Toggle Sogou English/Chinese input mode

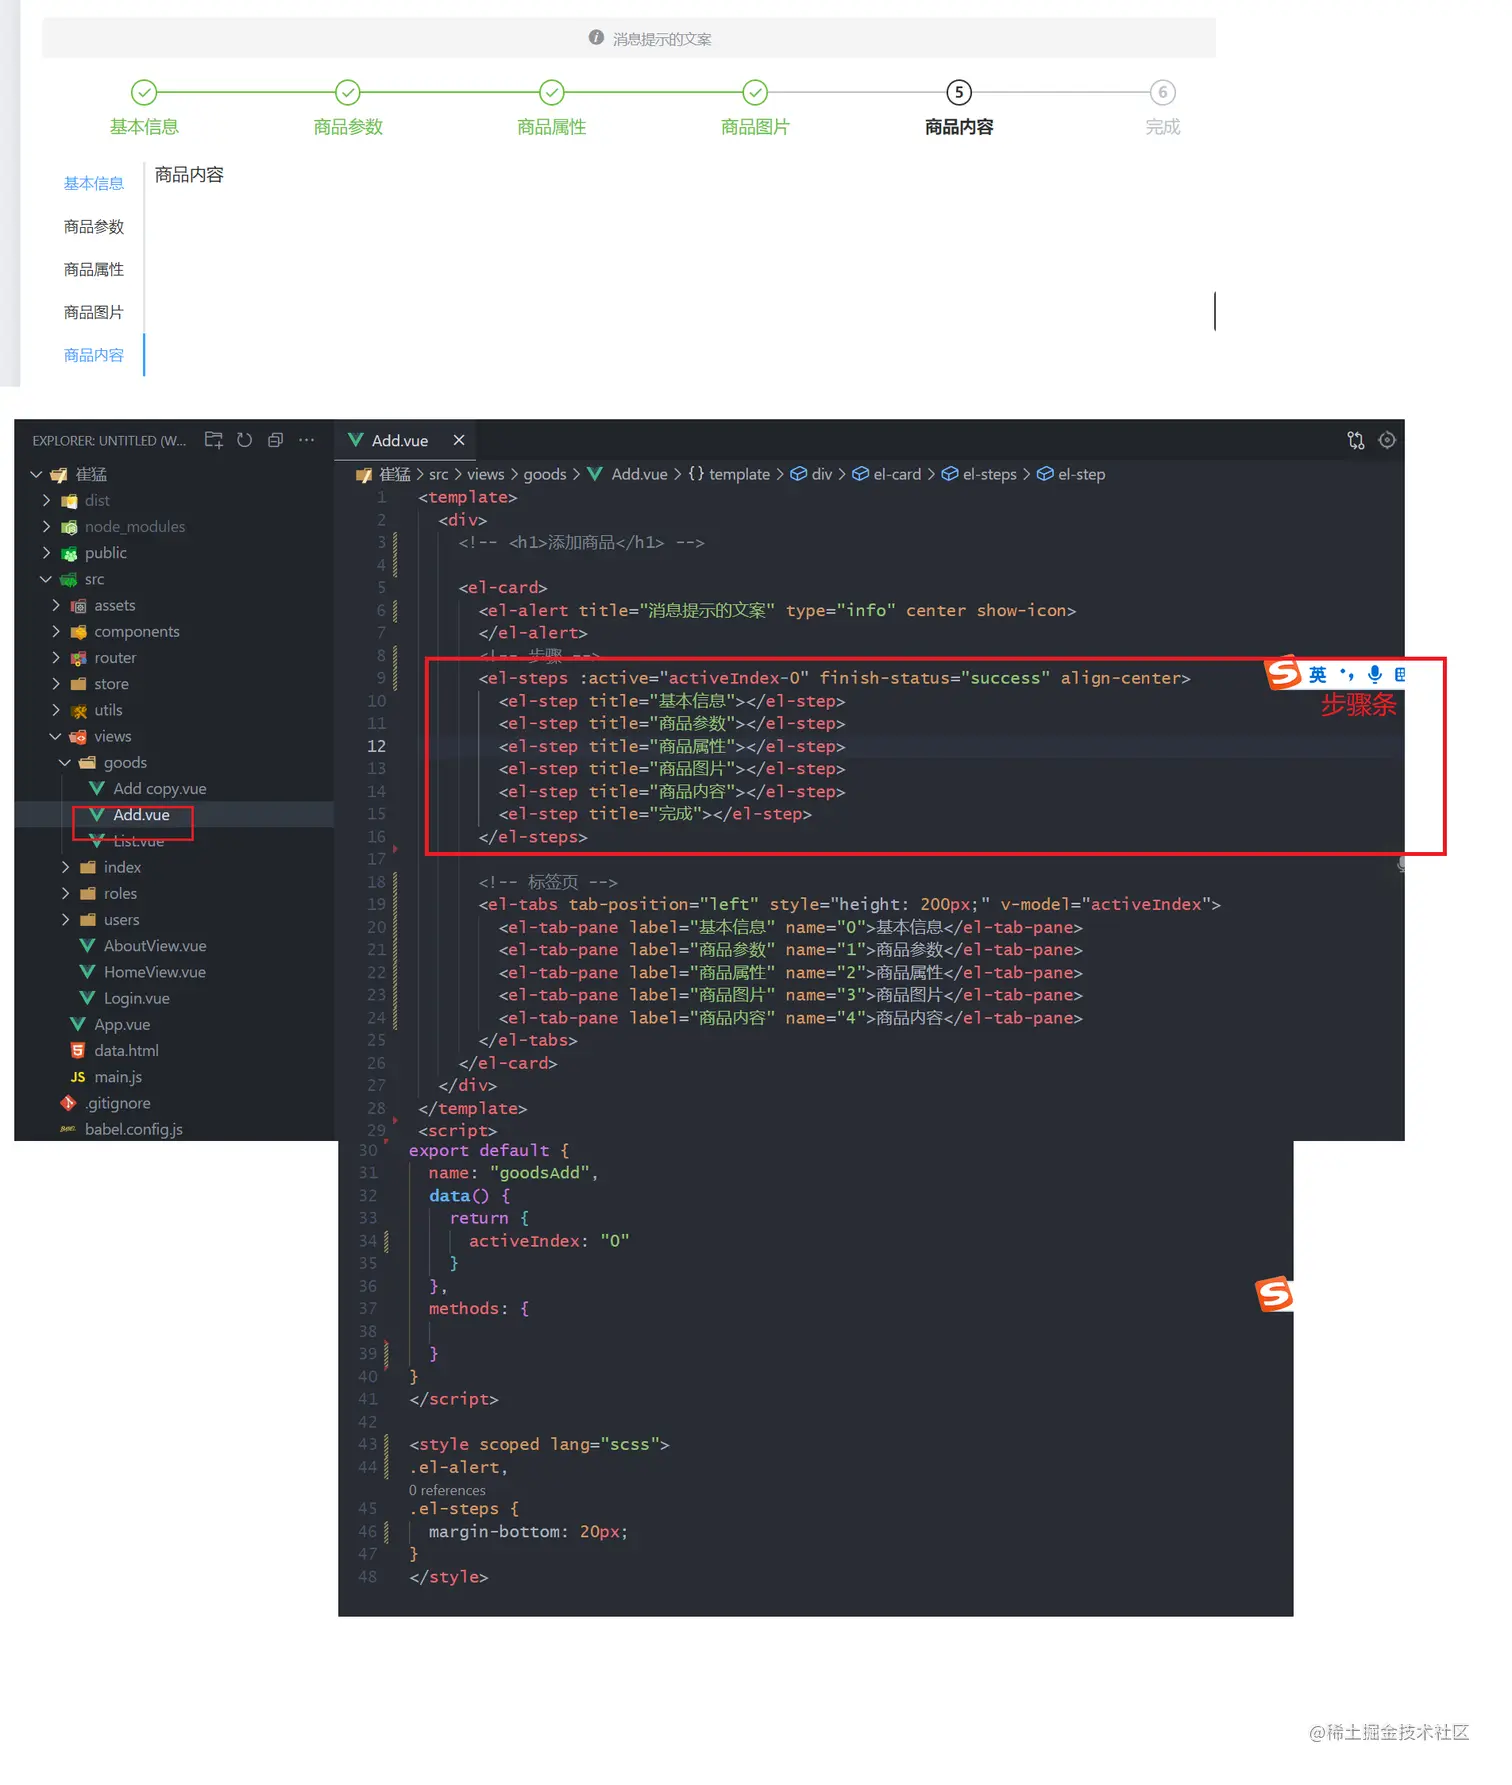coord(1318,675)
